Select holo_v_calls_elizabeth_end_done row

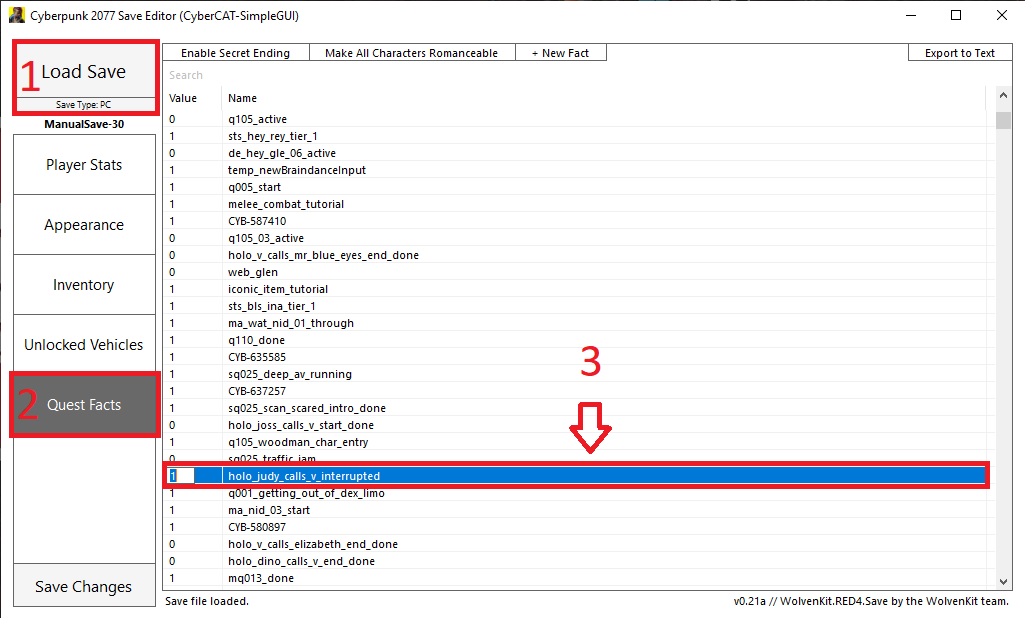pos(575,544)
